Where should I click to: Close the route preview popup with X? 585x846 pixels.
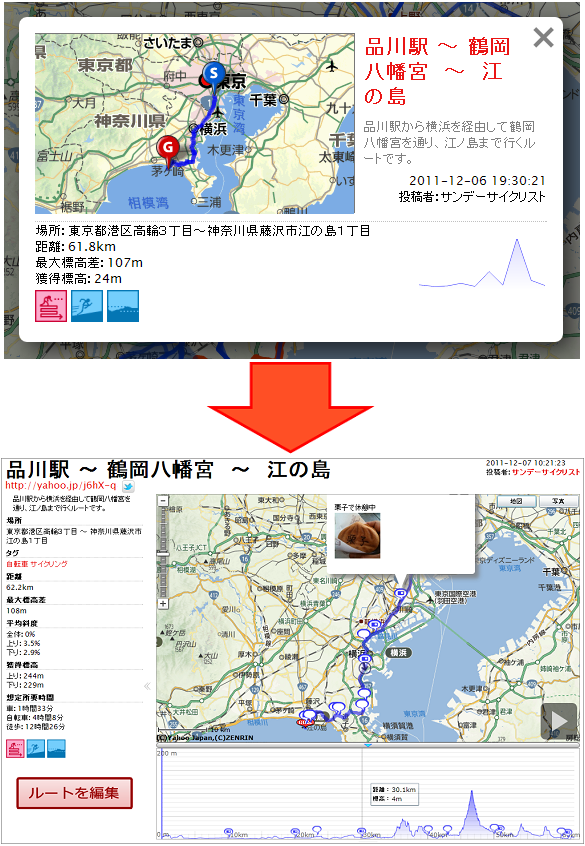pos(543,38)
